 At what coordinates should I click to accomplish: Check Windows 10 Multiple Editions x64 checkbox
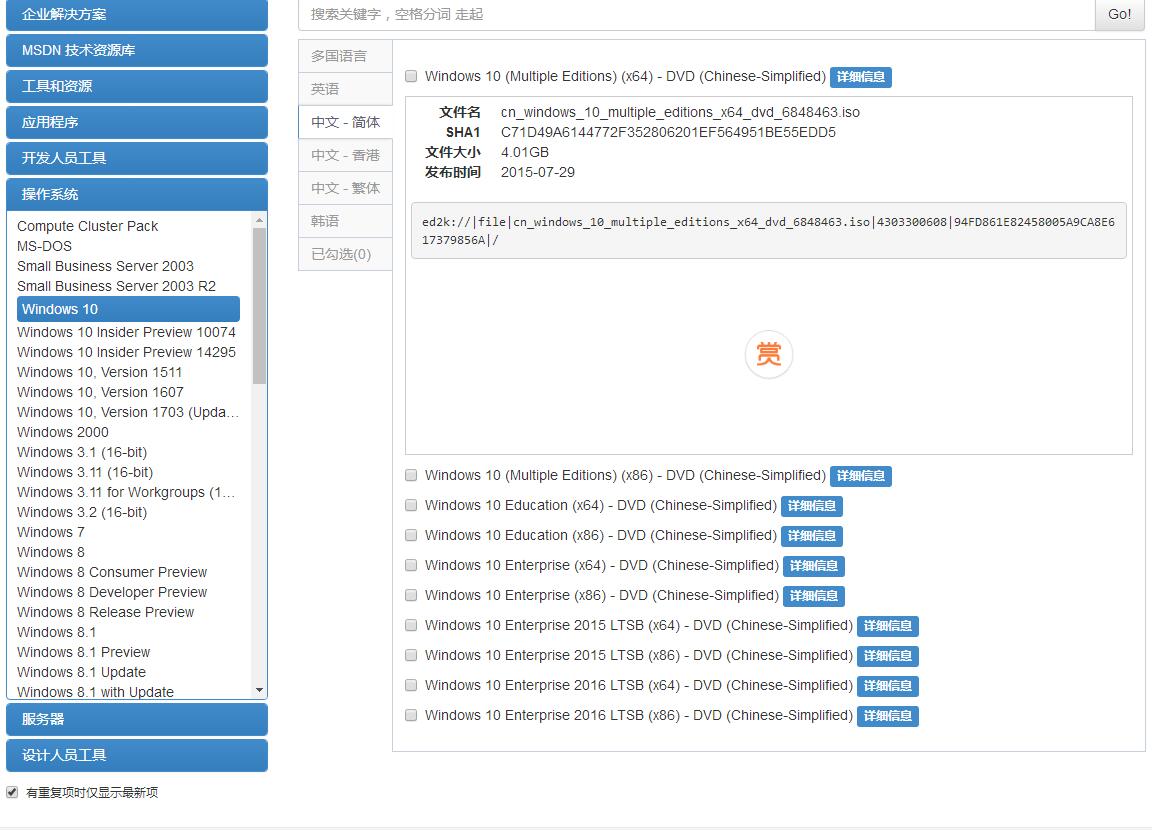[411, 76]
